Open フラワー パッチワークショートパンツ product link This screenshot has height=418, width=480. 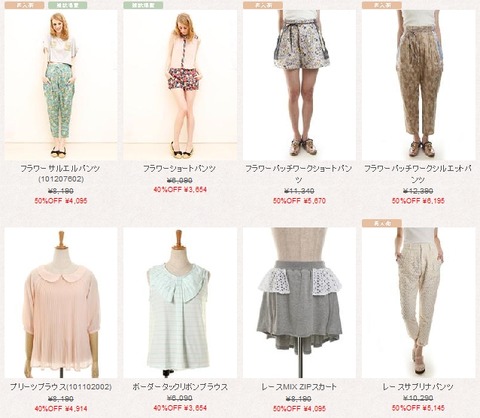[x=299, y=174]
